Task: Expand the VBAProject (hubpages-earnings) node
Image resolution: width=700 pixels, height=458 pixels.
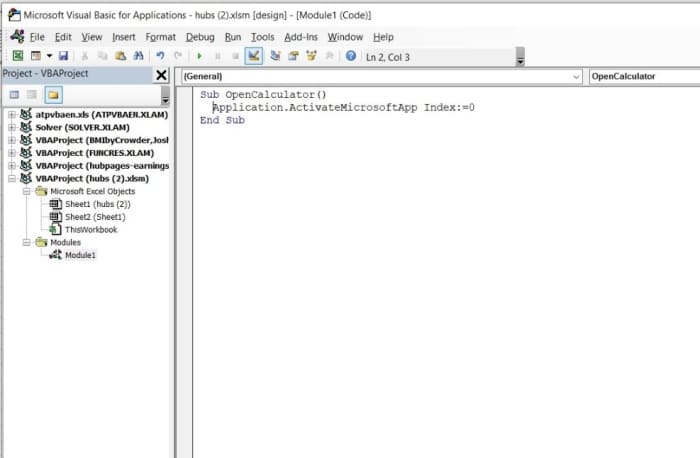Action: [12, 166]
